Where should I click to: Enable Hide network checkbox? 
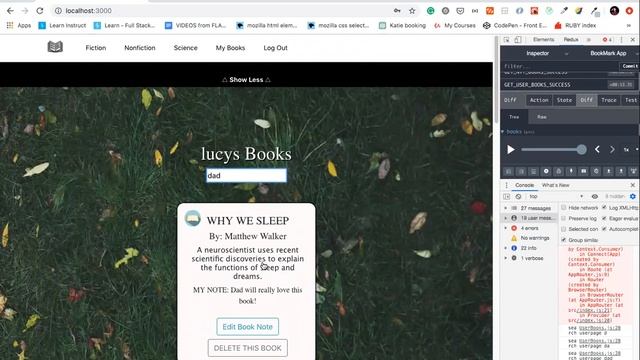click(x=564, y=208)
